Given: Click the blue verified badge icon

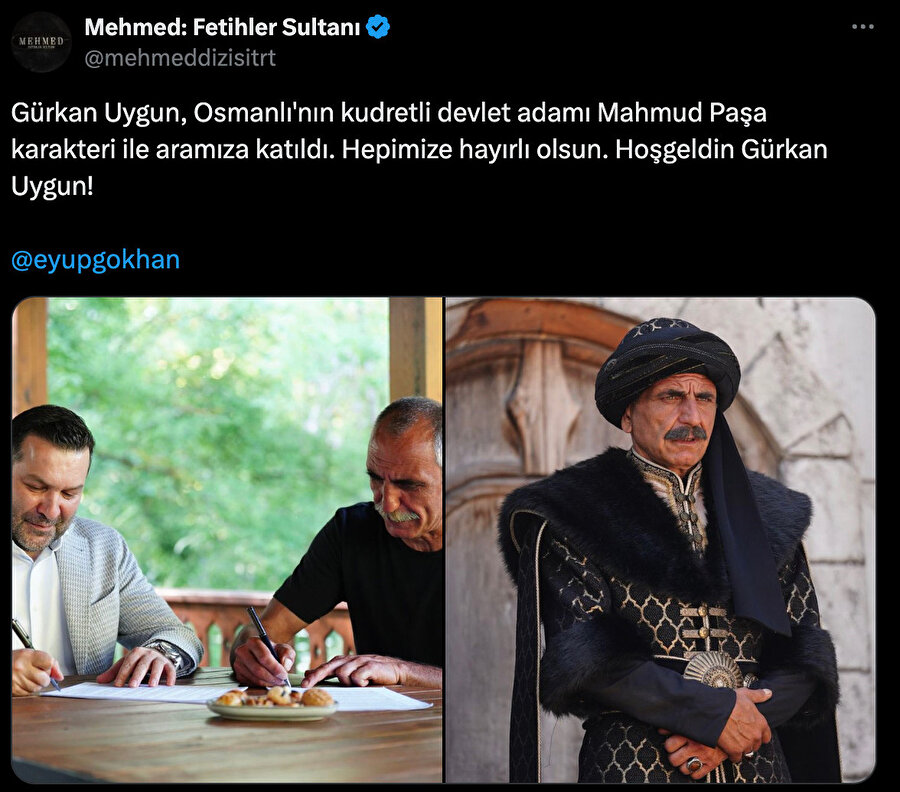Looking at the screenshot, I should tap(378, 27).
